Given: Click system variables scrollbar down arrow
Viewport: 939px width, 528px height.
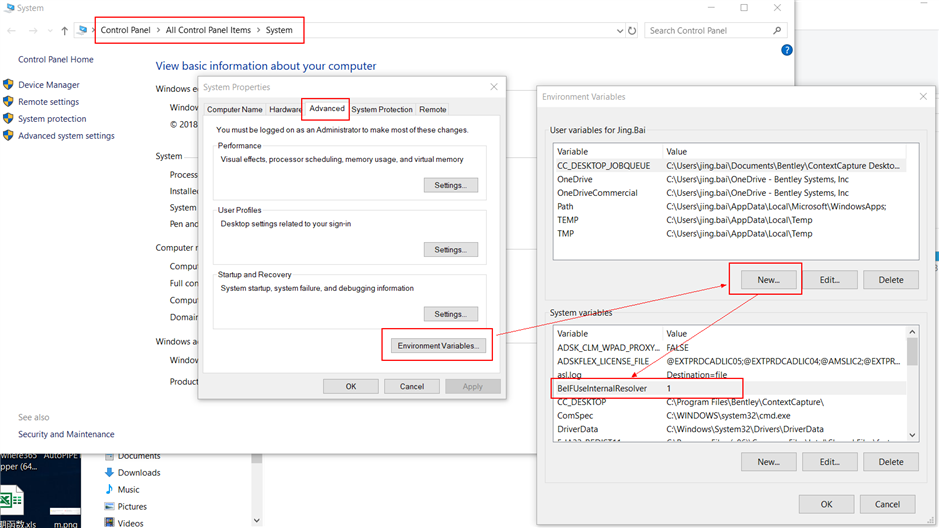Looking at the screenshot, I should pyautogui.click(x=912, y=435).
